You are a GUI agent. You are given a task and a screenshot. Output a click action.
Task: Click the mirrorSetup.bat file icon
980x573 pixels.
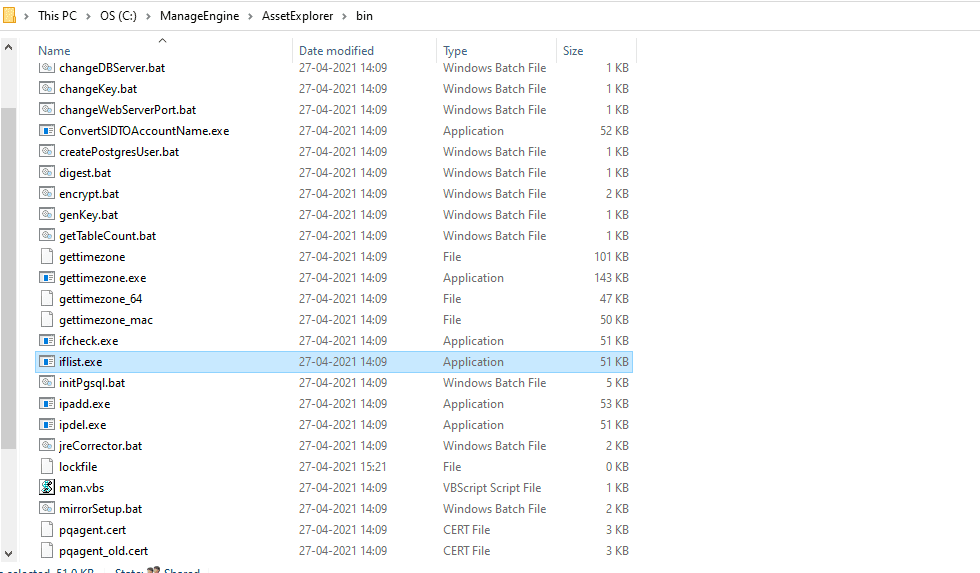[47, 509]
